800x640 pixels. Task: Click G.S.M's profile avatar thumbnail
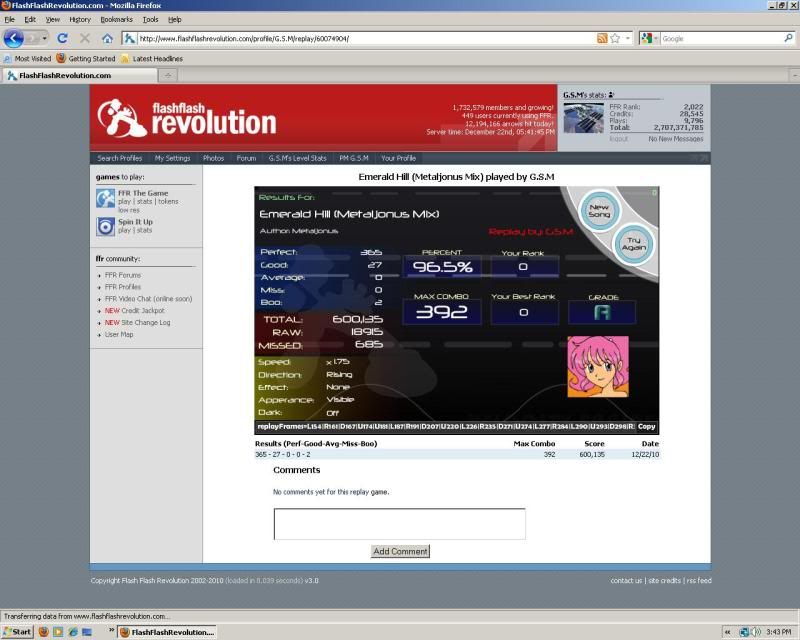[583, 118]
